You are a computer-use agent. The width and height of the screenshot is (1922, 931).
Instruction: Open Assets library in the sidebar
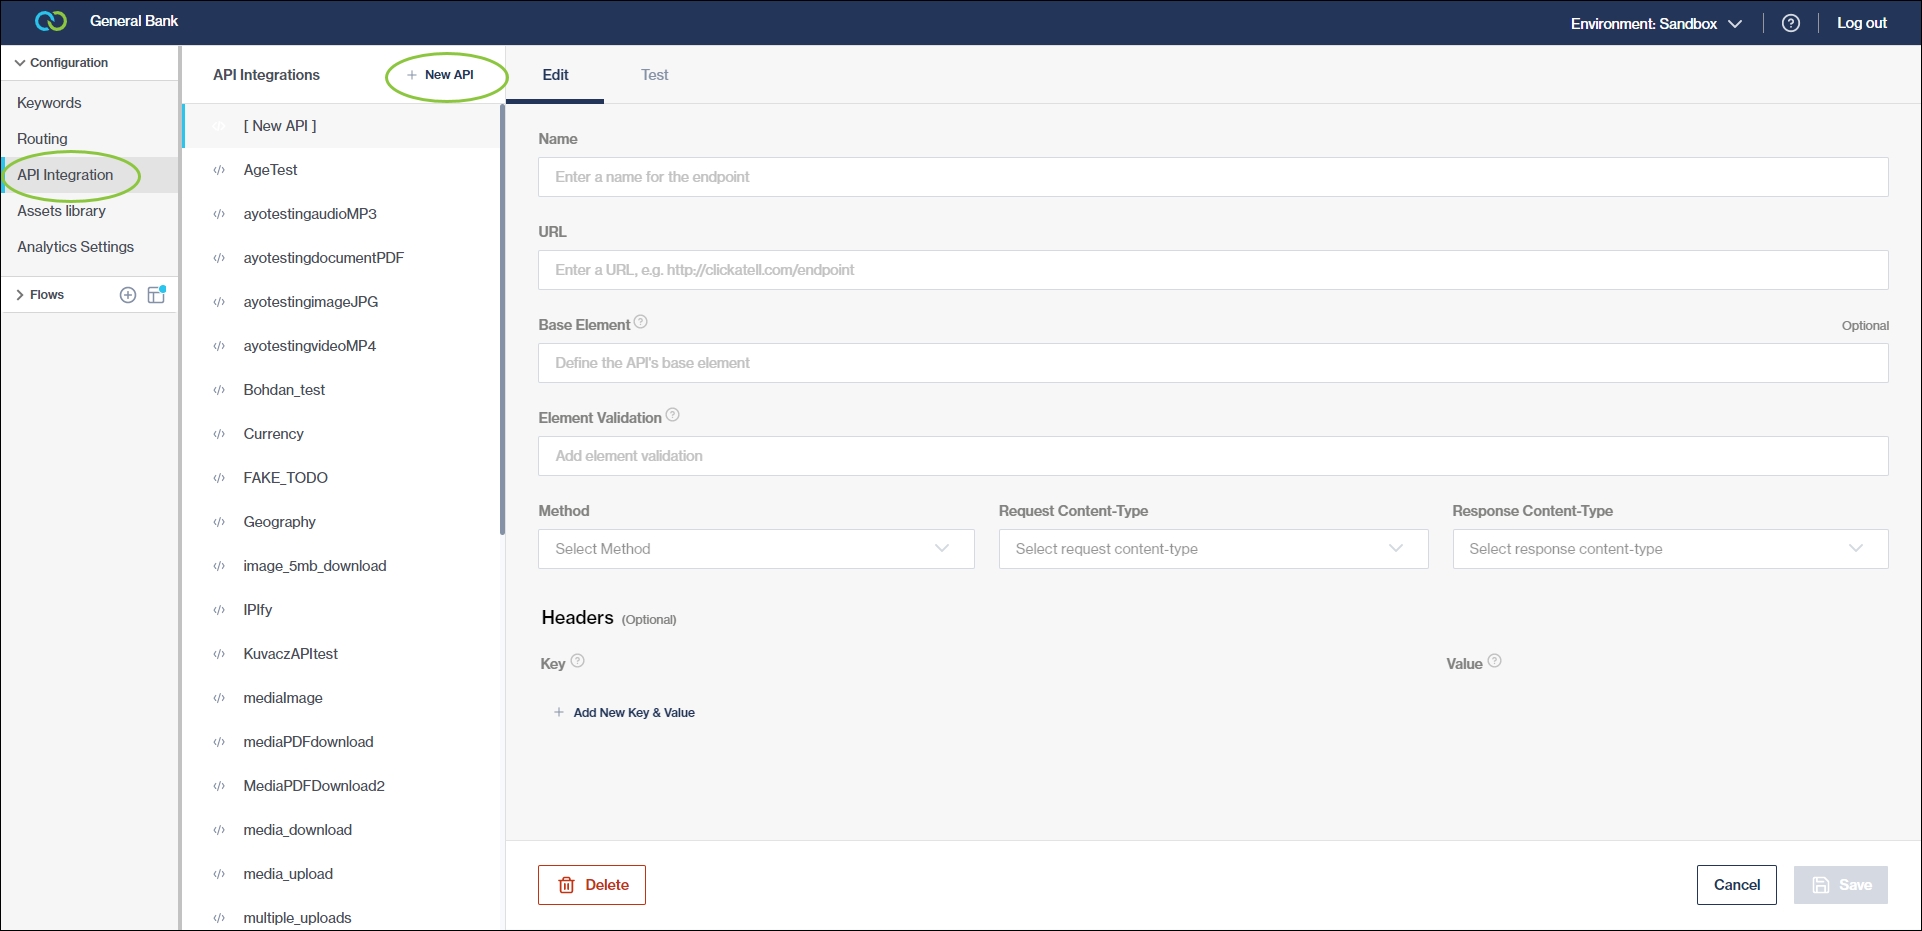coord(61,211)
